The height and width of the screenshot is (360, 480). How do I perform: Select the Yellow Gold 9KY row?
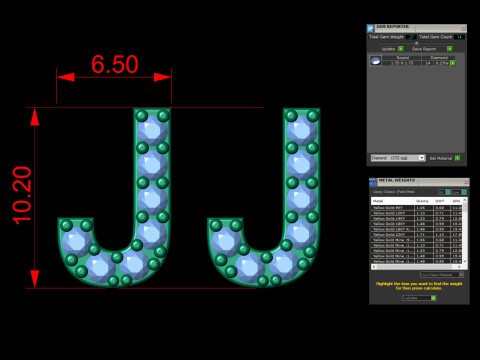pyautogui.click(x=417, y=208)
